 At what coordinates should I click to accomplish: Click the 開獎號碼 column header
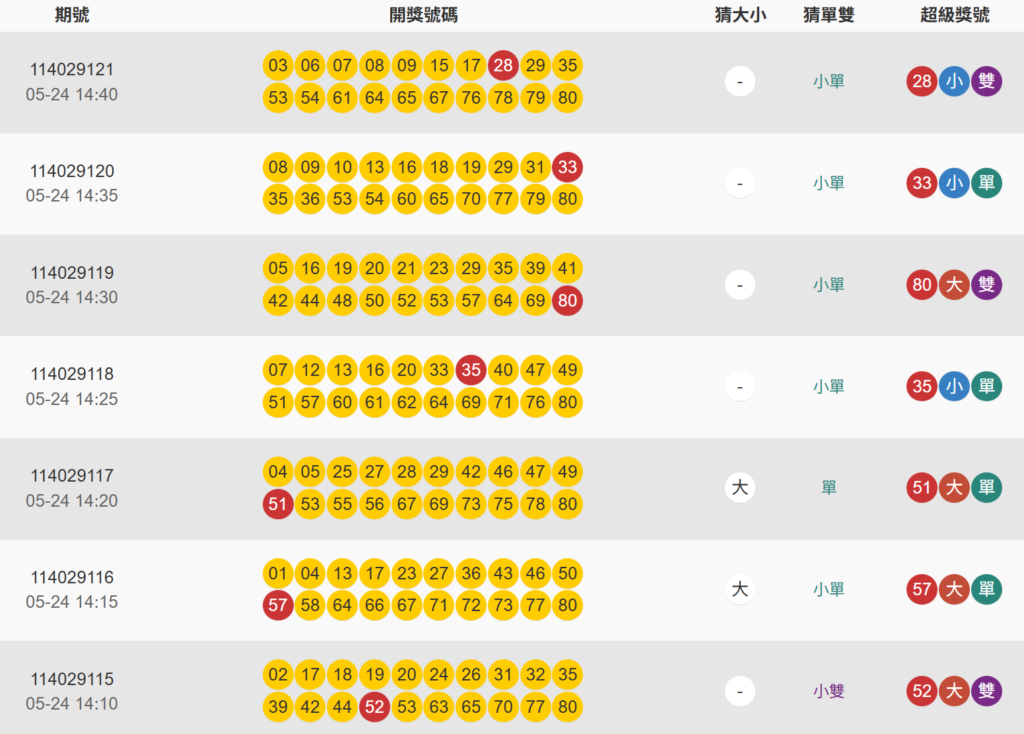tap(424, 15)
